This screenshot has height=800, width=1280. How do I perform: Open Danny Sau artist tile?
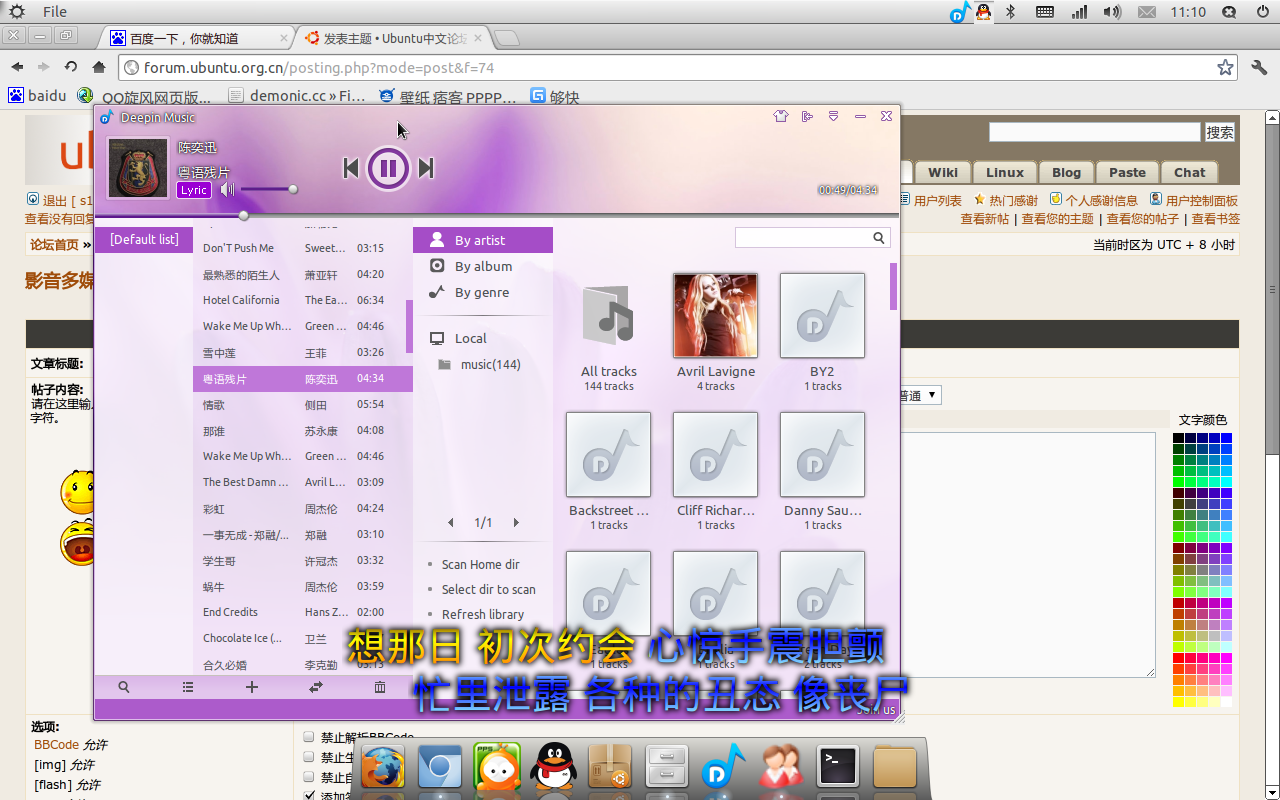tap(822, 454)
